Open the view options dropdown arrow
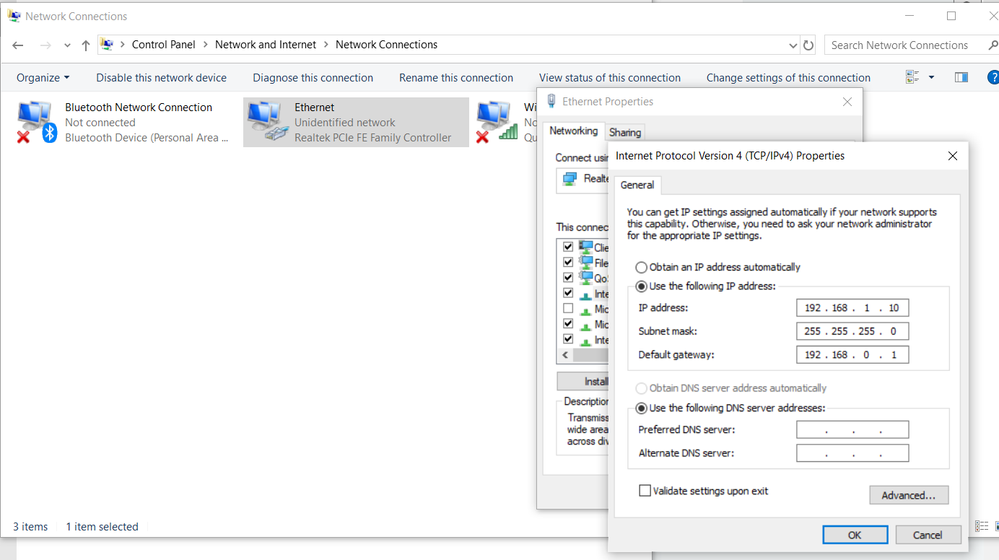Viewport: 999px width, 560px height. coord(931,77)
